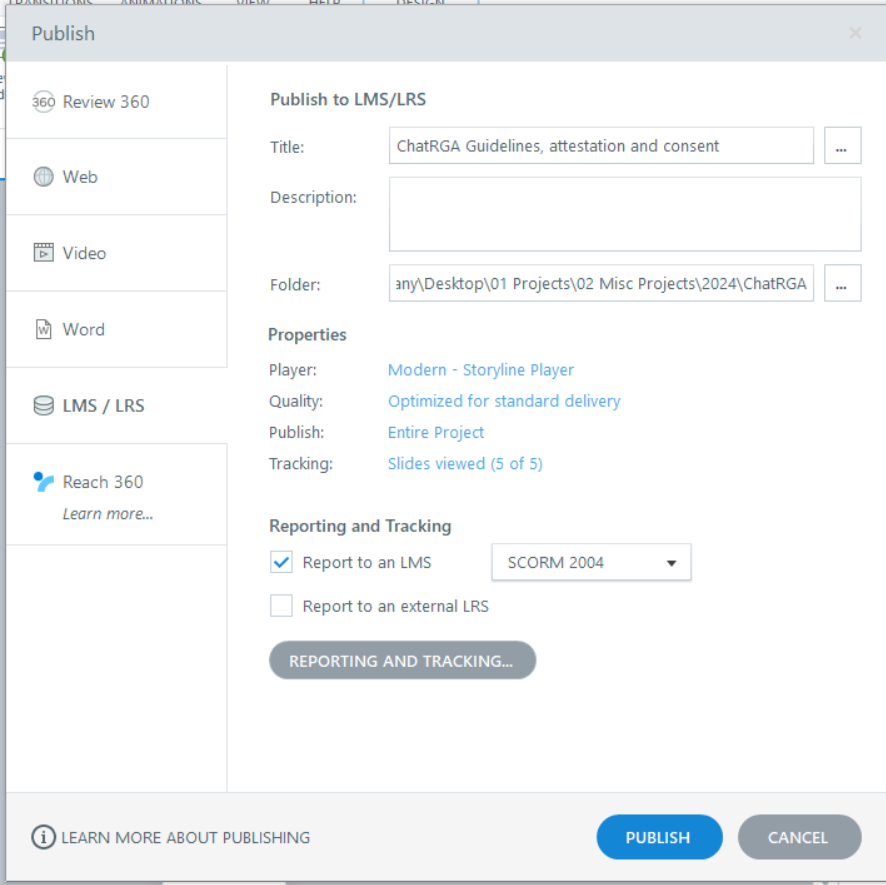The width and height of the screenshot is (886, 885).
Task: Browse for folder with ellipsis button
Action: [x=842, y=284]
